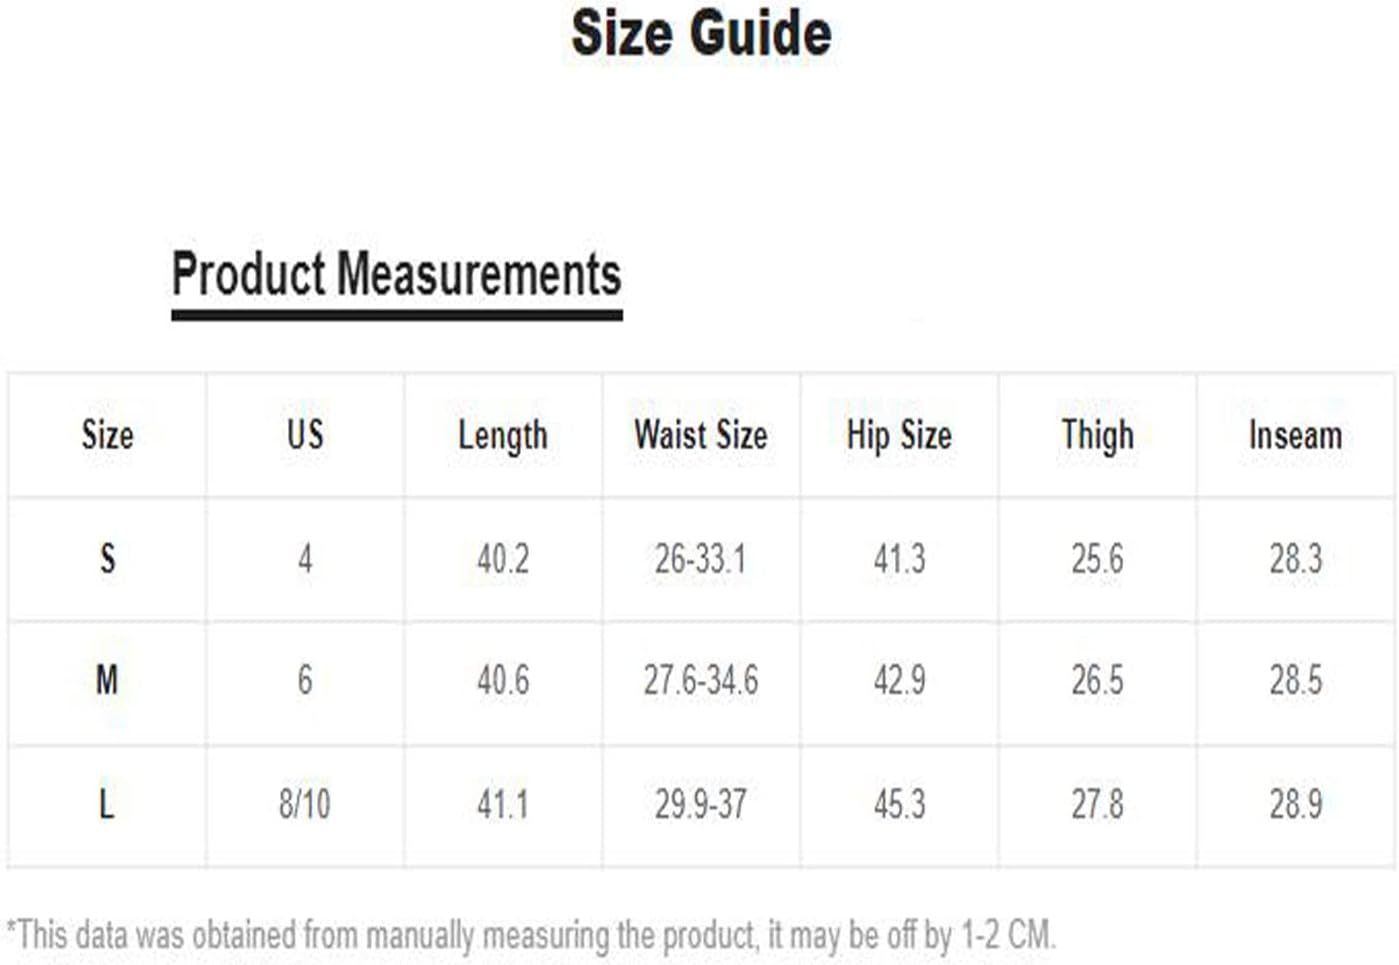Click the Thigh column header

pos(1097,437)
